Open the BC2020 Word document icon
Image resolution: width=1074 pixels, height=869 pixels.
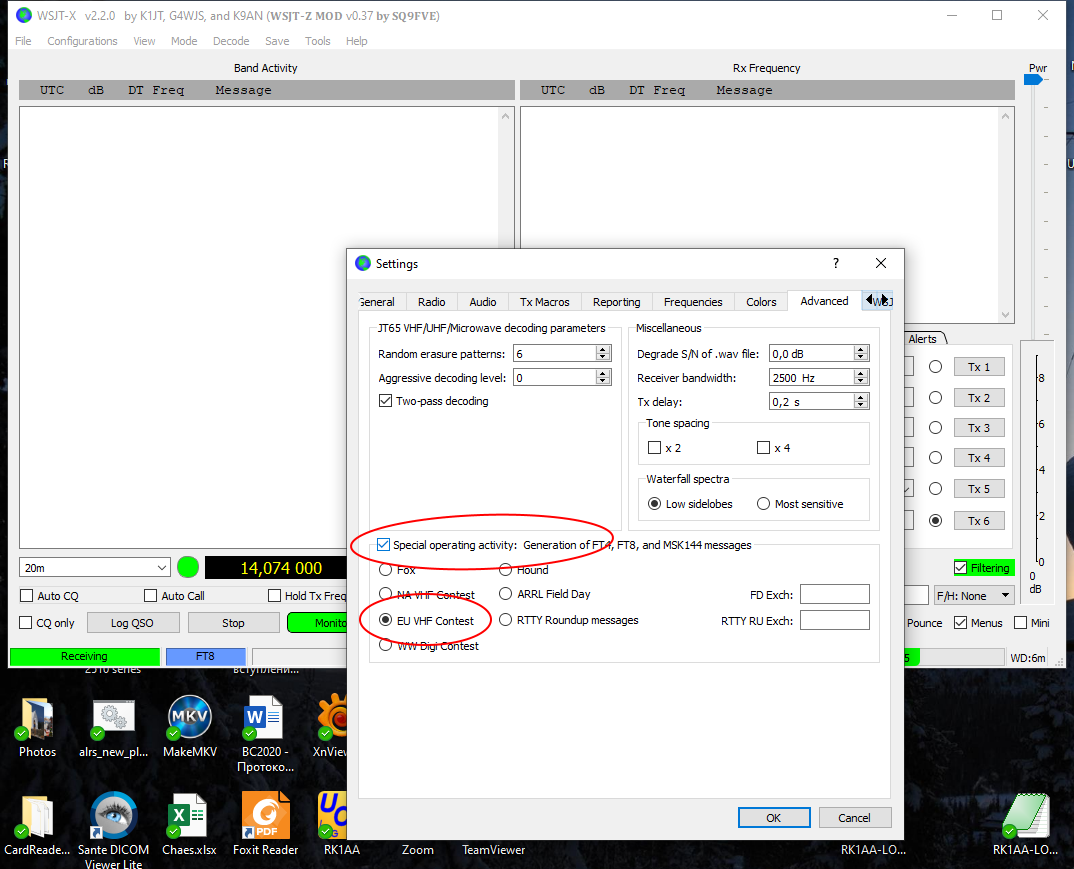click(x=265, y=720)
